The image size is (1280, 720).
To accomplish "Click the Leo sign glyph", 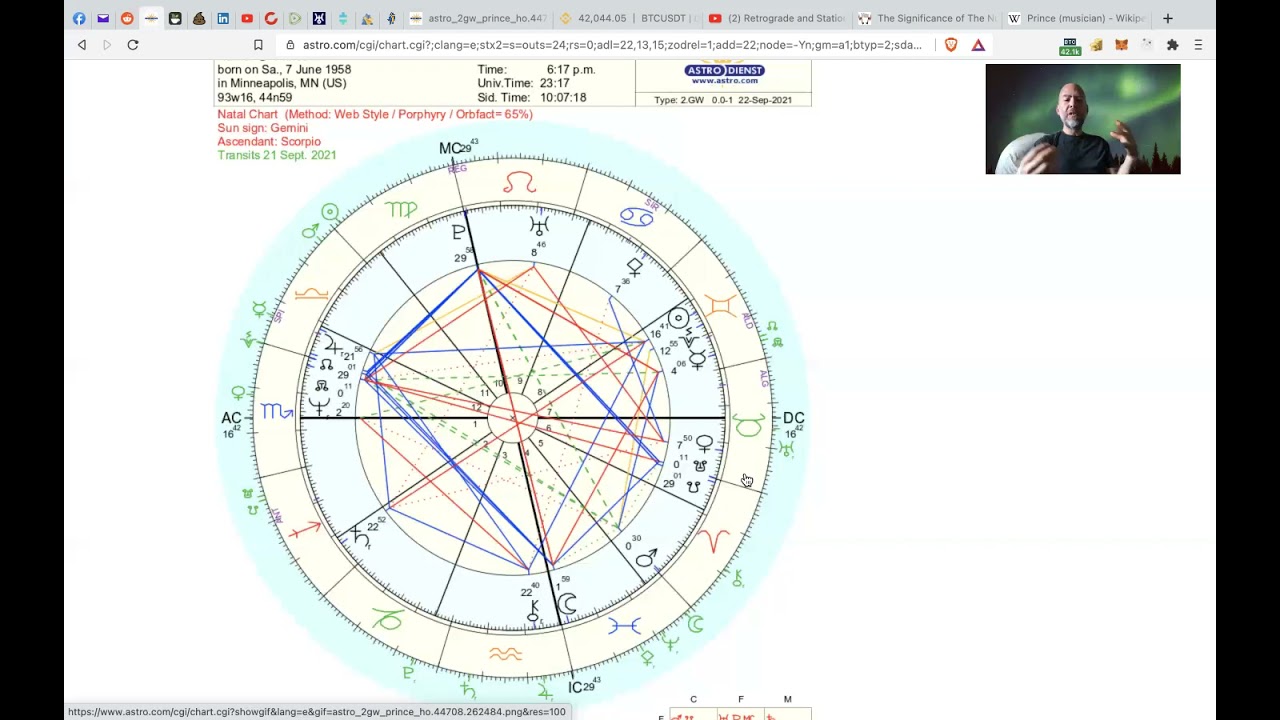I will (519, 183).
